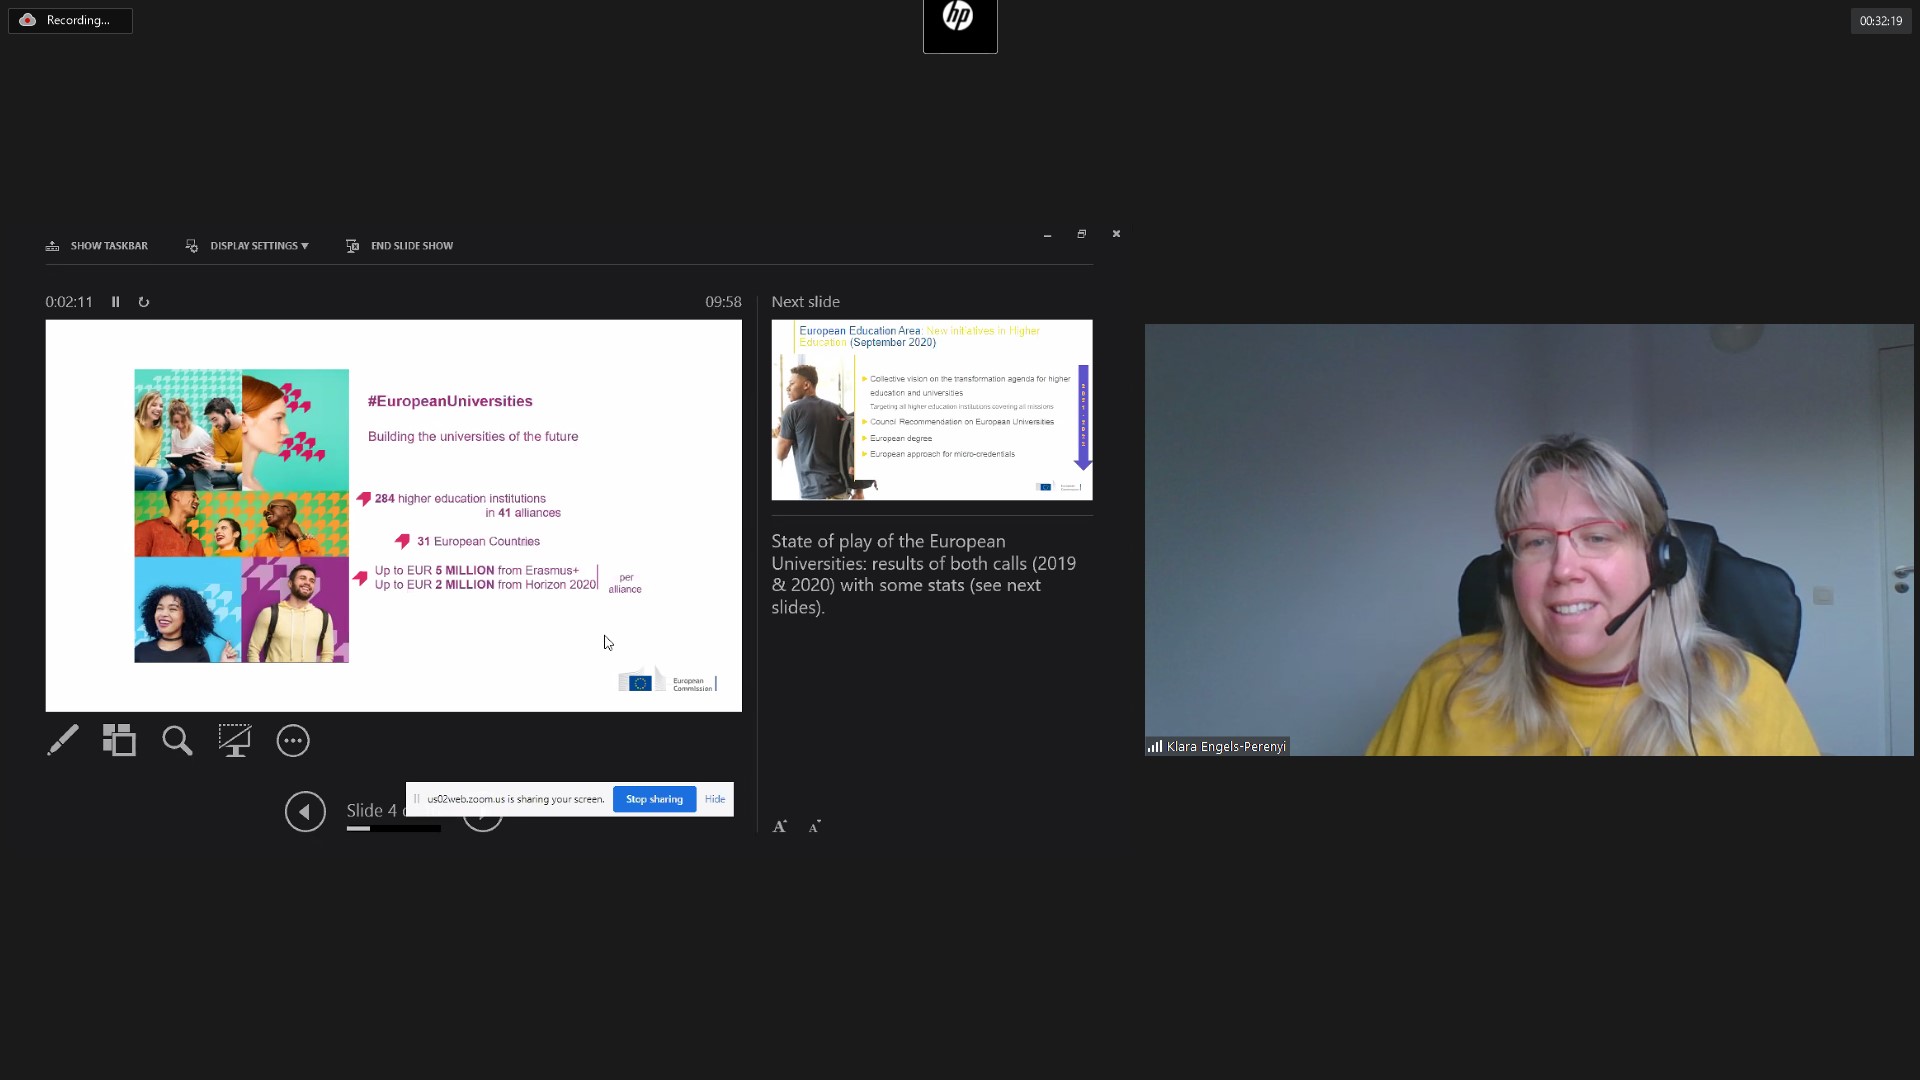1920x1080 pixels.
Task: Select Klara Engels-Perenyi's video tile
Action: pos(1528,540)
